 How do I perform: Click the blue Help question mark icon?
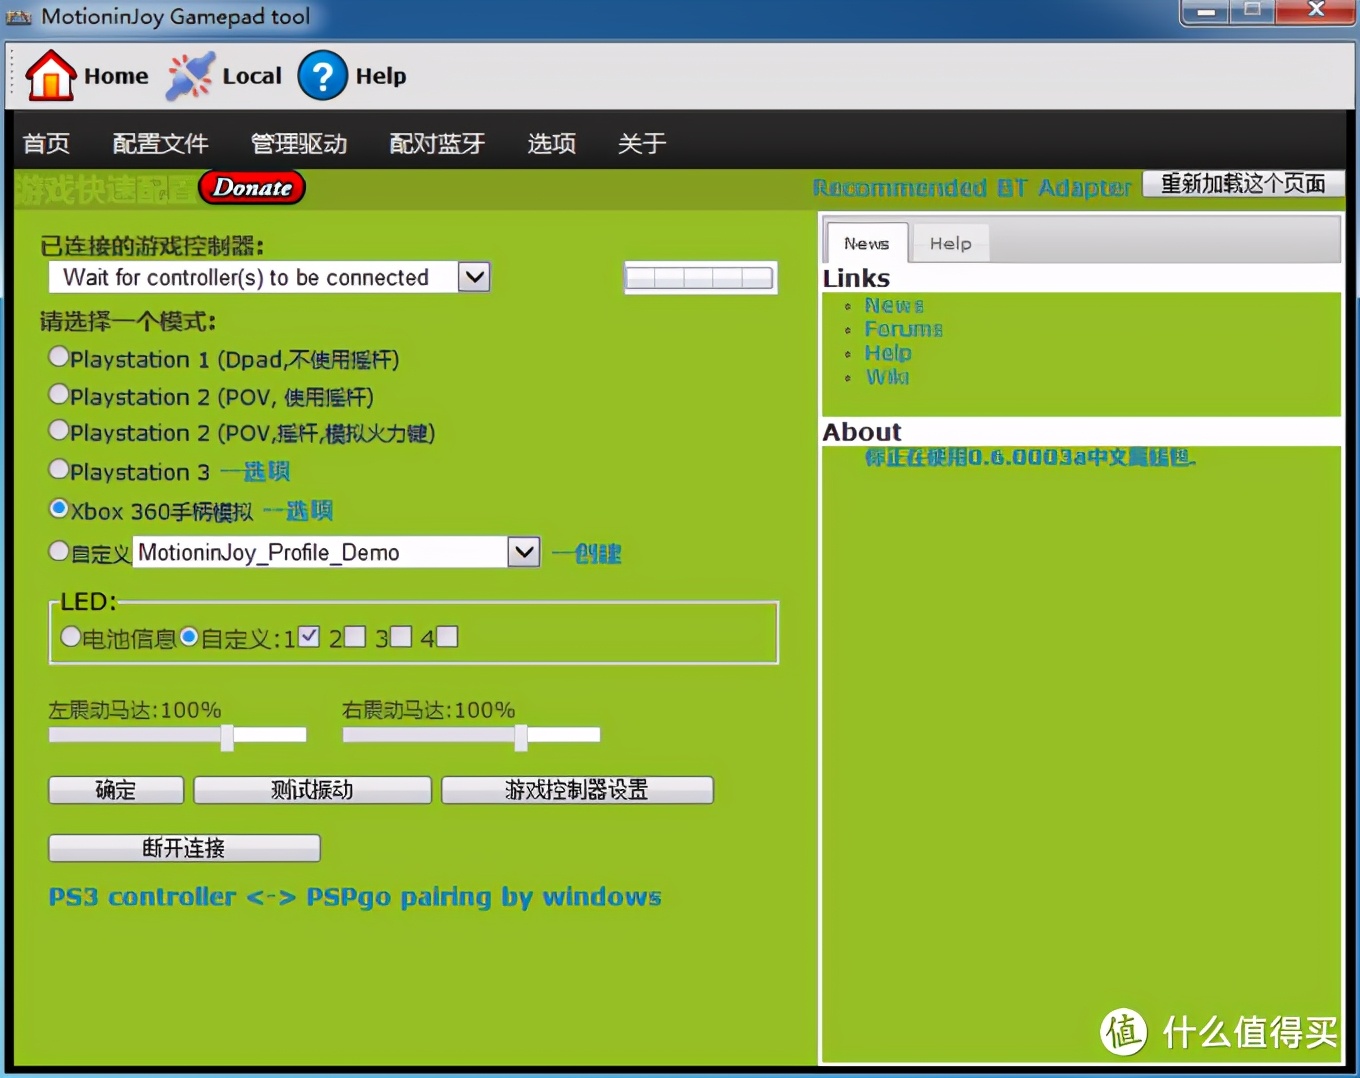323,76
